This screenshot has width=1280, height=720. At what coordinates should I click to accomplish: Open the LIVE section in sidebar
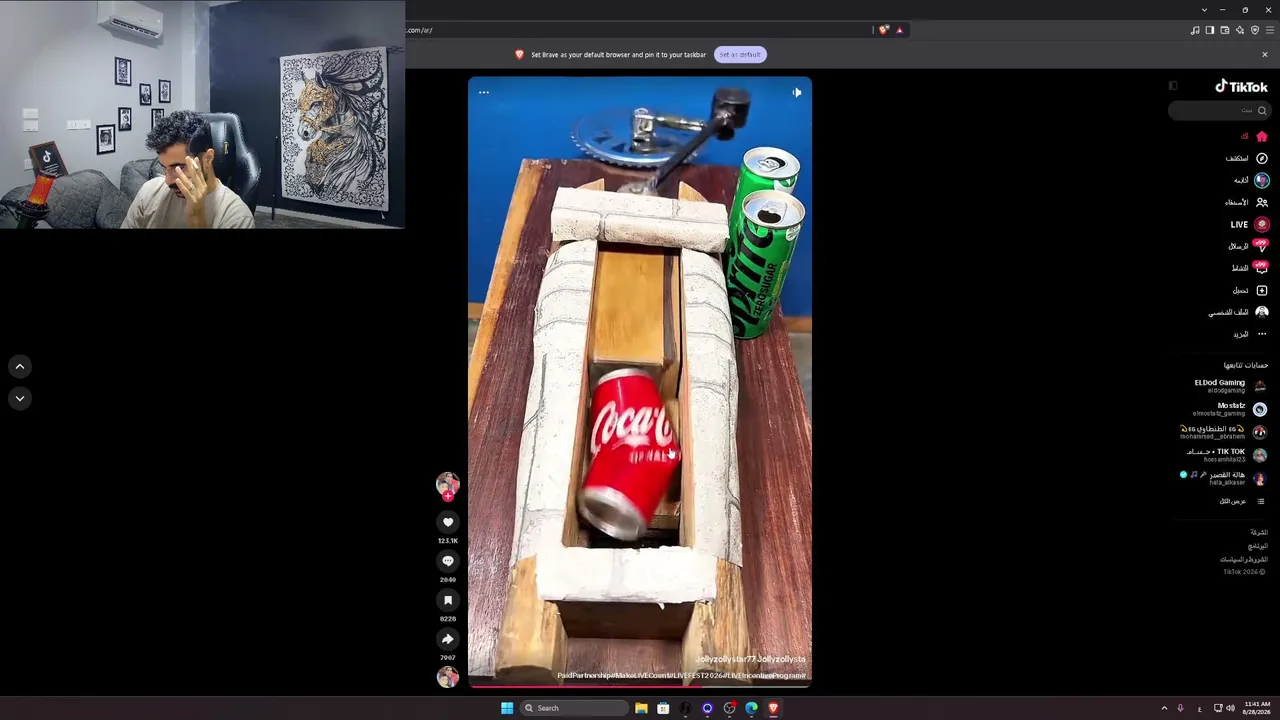(x=1249, y=224)
